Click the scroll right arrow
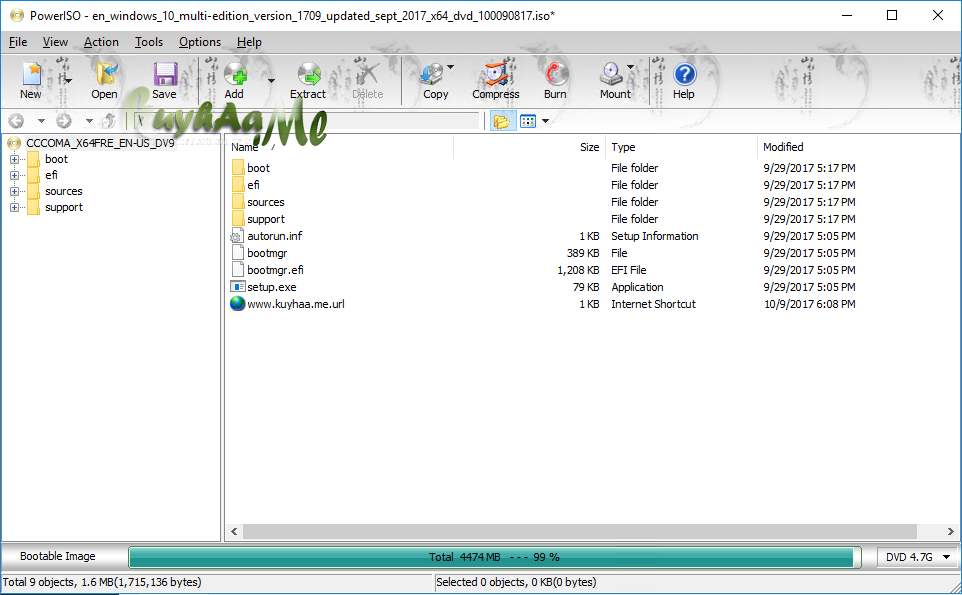 point(950,531)
